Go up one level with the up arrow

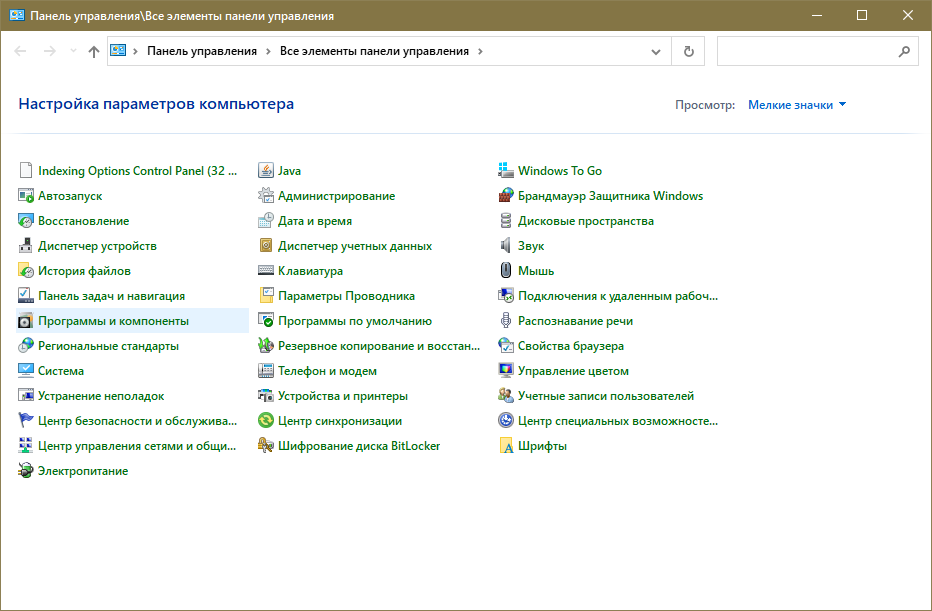pos(93,51)
